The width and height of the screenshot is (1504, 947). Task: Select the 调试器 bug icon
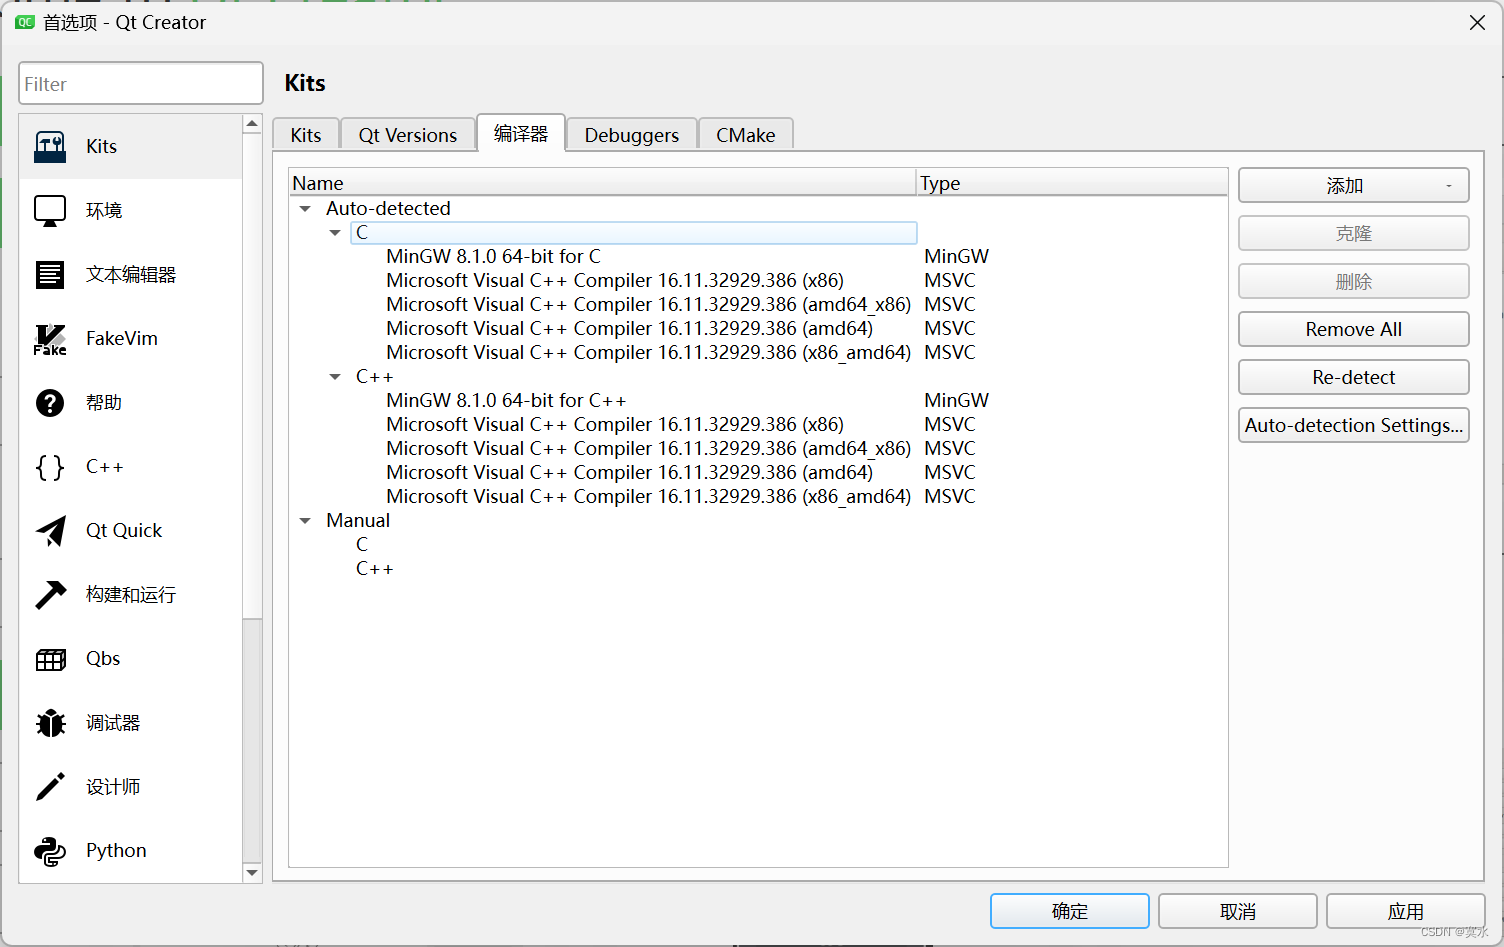(x=49, y=722)
